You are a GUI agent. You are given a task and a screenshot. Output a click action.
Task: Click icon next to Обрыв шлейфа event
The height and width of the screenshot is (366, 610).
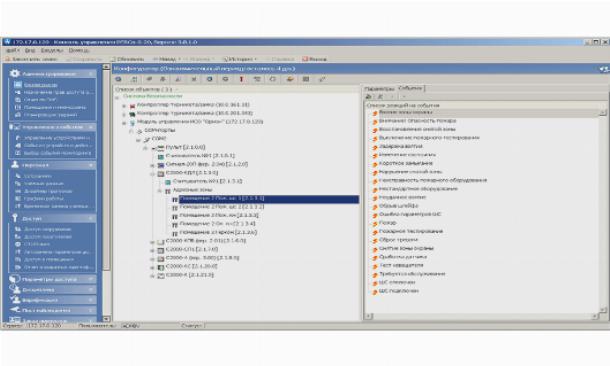375,207
